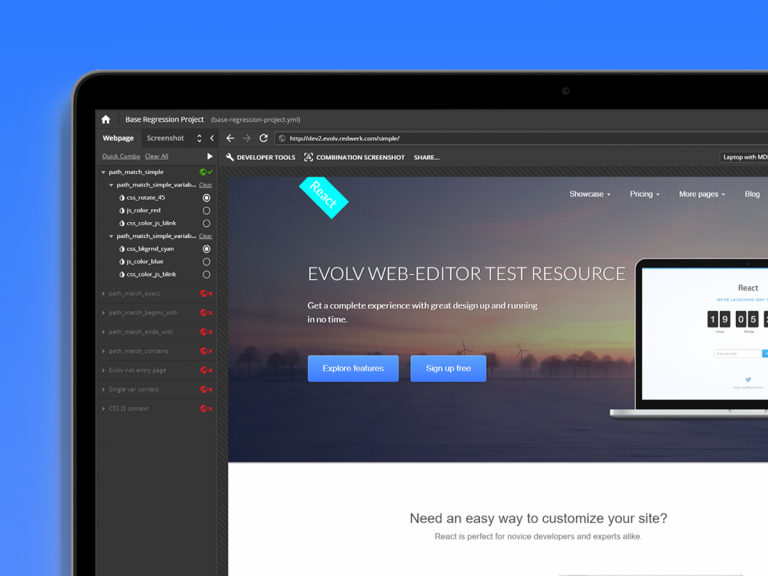The image size is (768, 576).
Task: Select first css_color_js_blink radio under js_color_red
Action: (207, 223)
